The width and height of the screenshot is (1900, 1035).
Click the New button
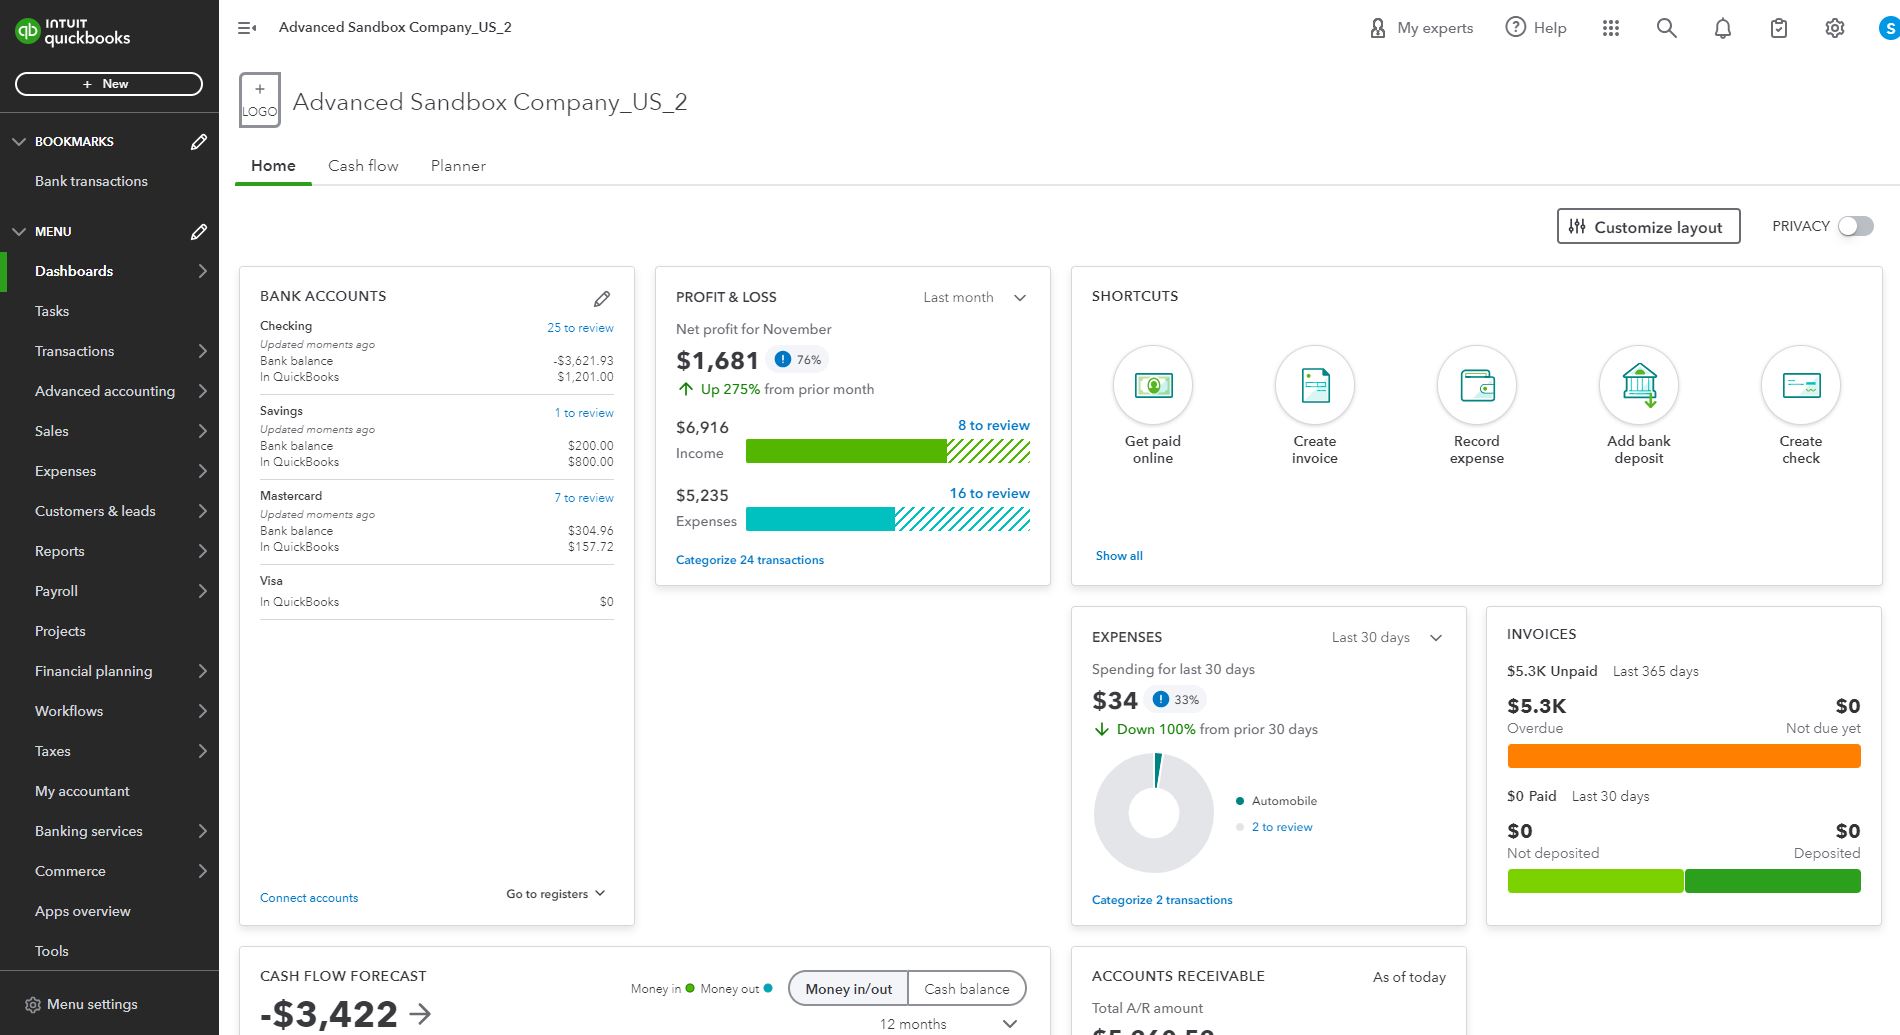[109, 84]
